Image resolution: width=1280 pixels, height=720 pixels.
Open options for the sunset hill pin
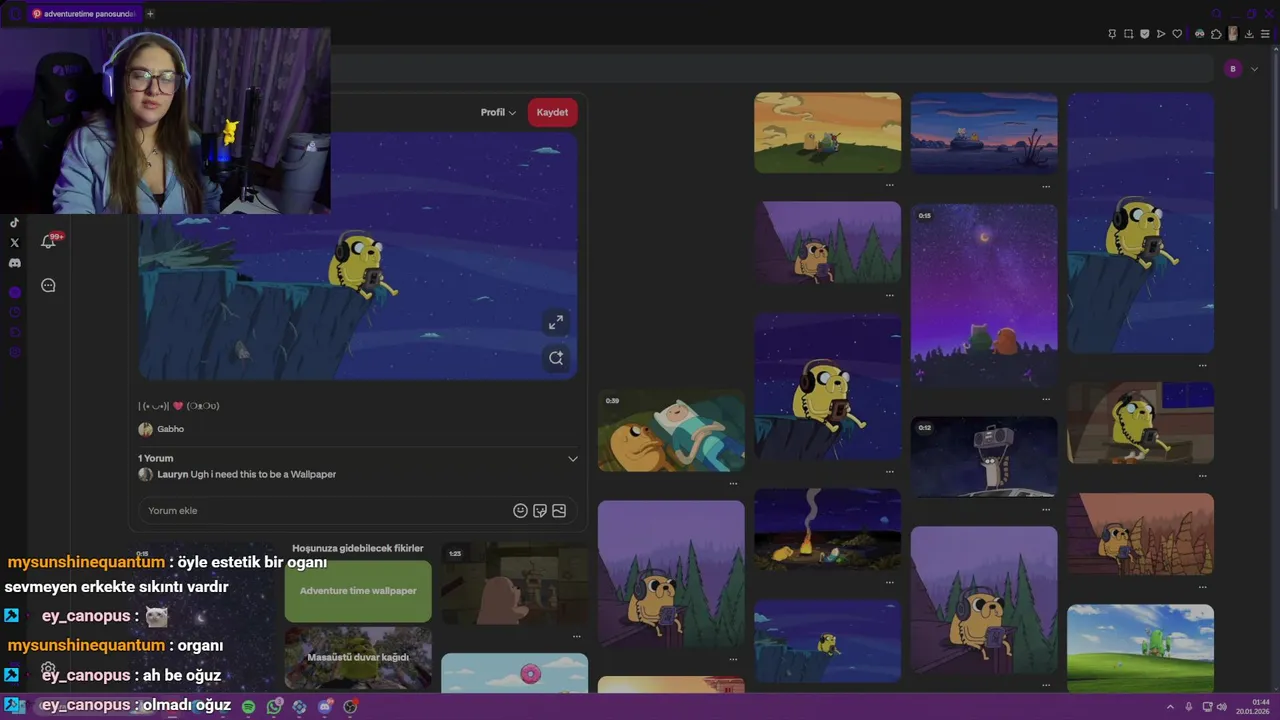click(890, 185)
